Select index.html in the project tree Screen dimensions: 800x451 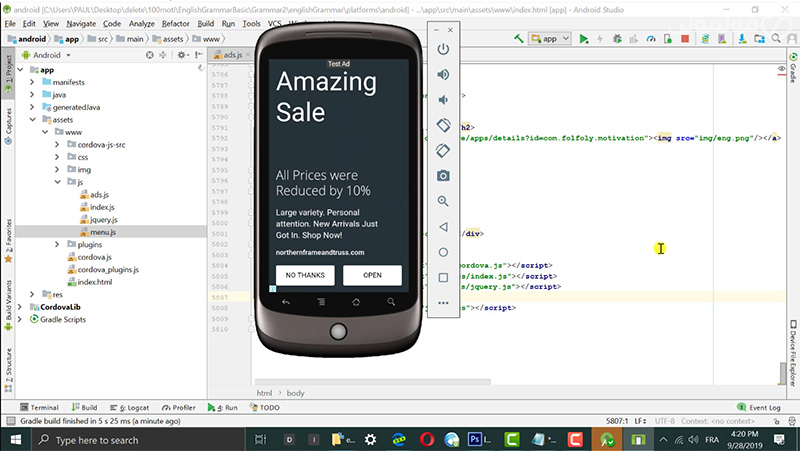(94, 282)
